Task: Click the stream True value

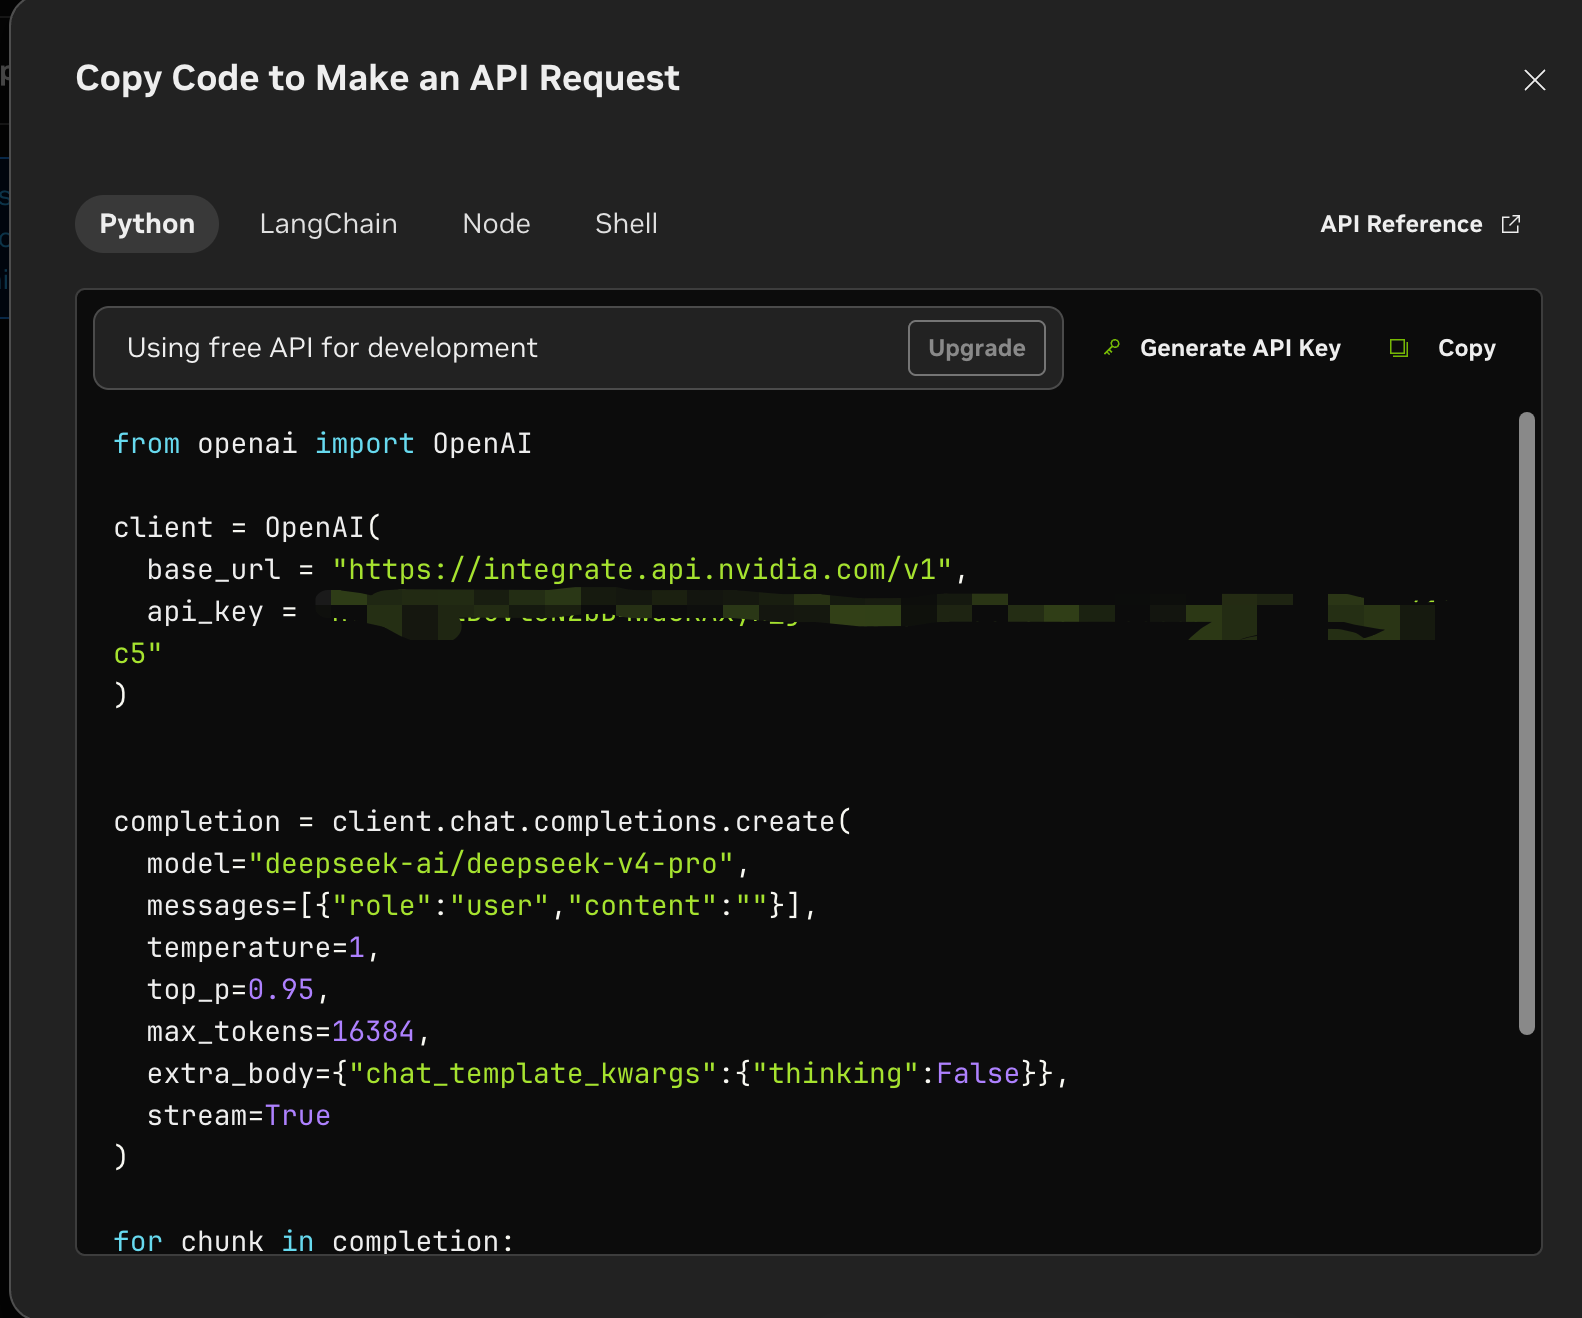Action: coord(297,1116)
